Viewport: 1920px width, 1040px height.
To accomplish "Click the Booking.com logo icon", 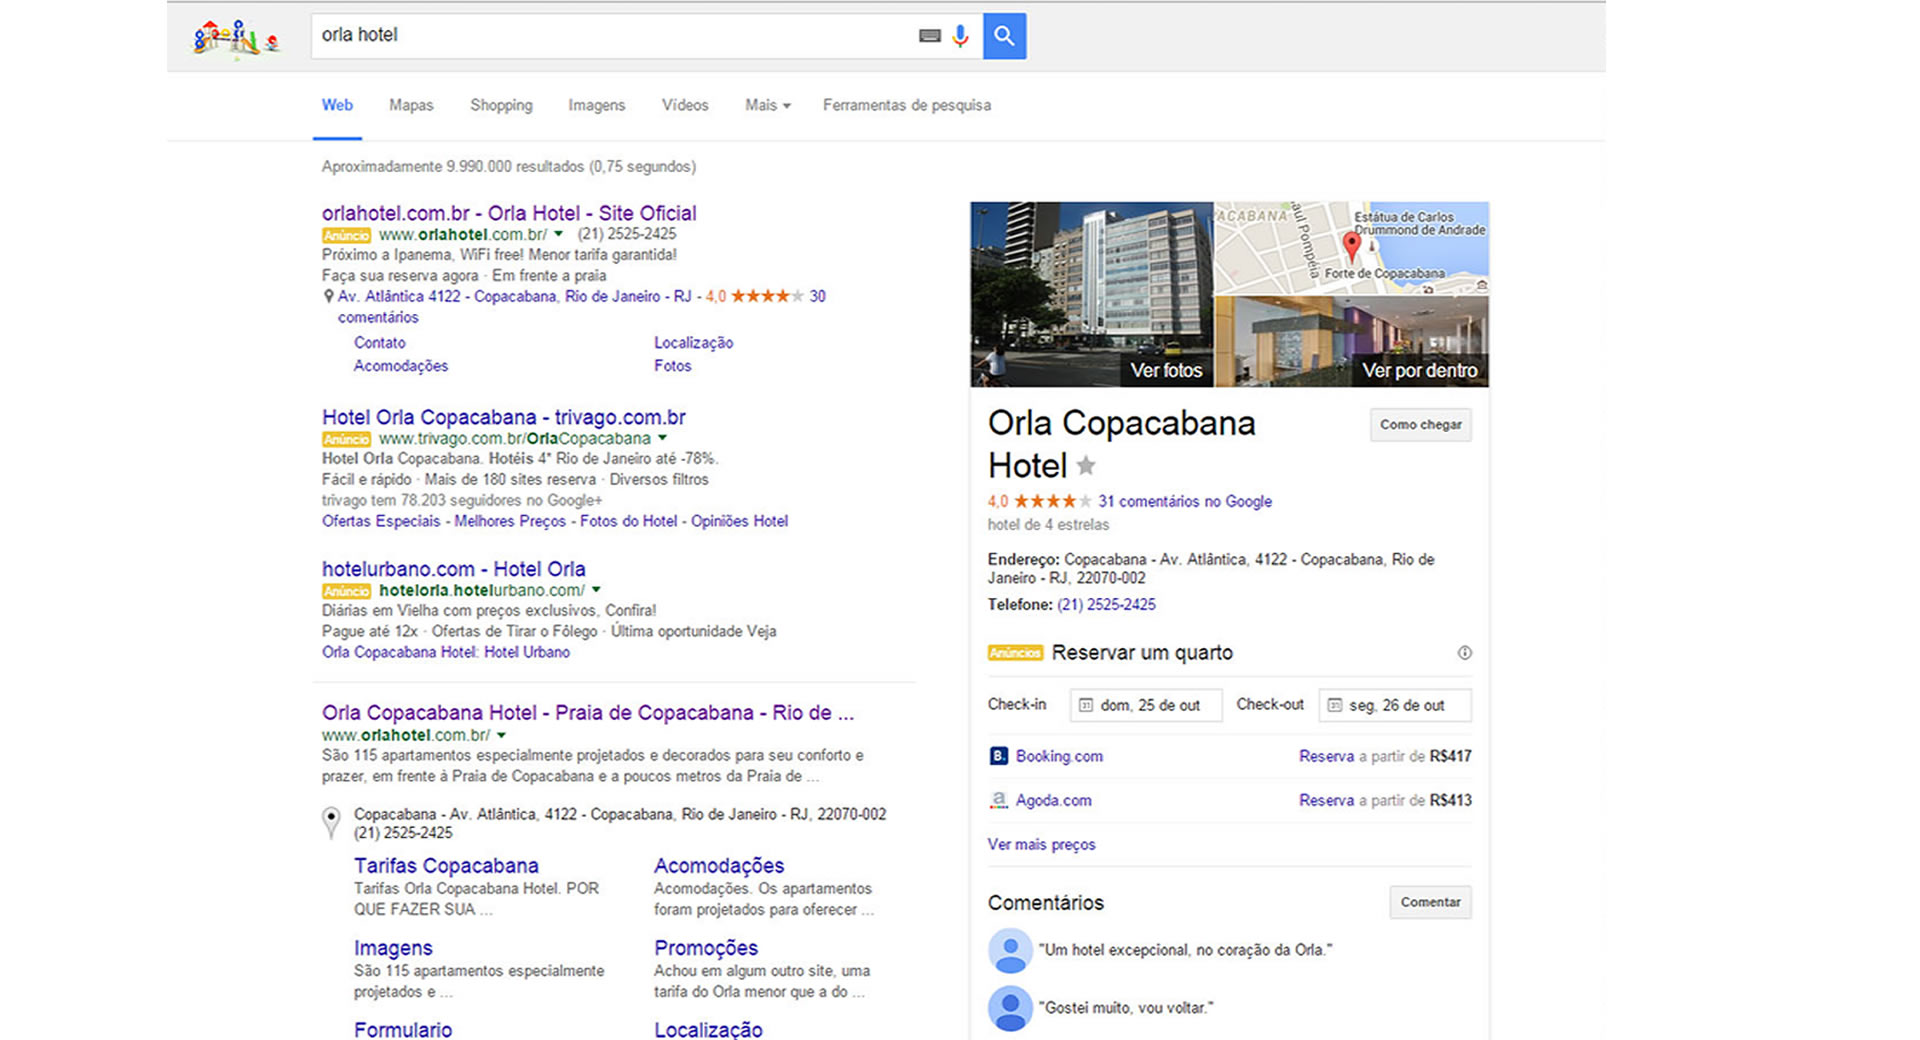I will click(x=998, y=756).
